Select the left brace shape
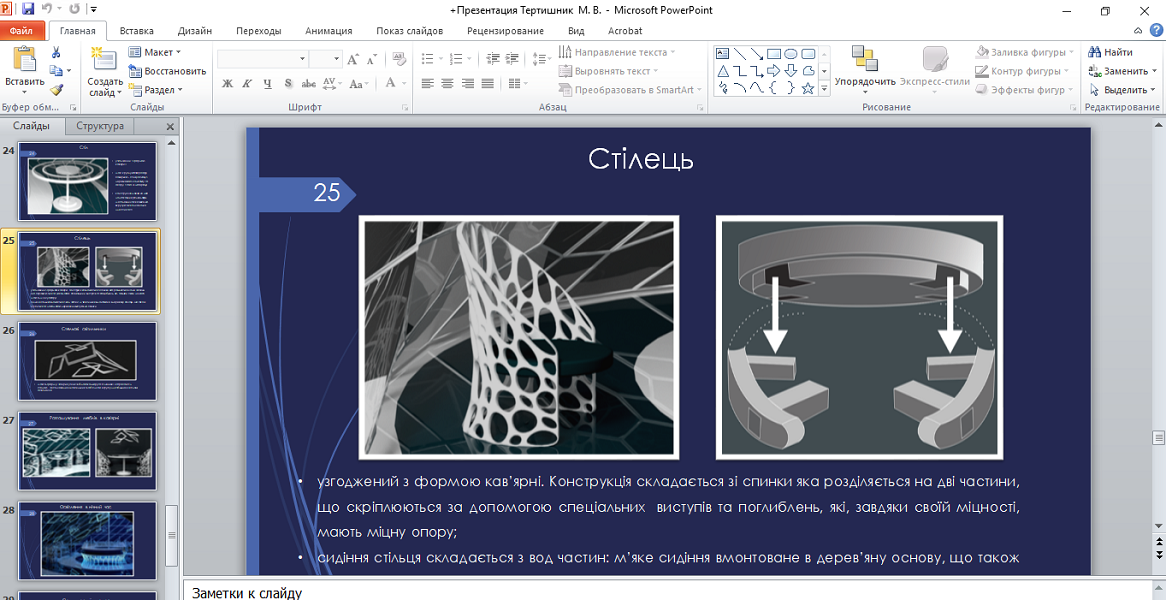Viewport: 1166px width, 600px height. [774, 88]
